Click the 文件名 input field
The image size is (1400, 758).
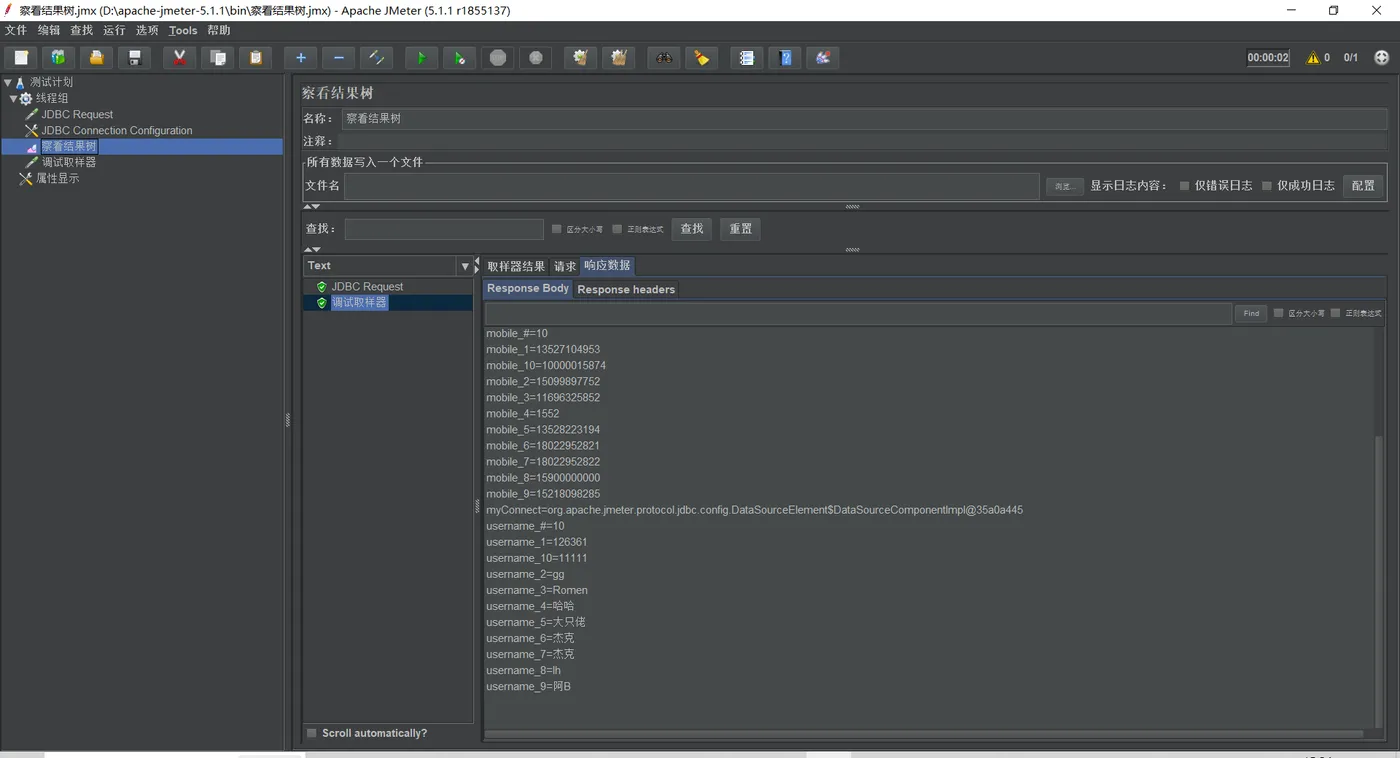tap(692, 186)
